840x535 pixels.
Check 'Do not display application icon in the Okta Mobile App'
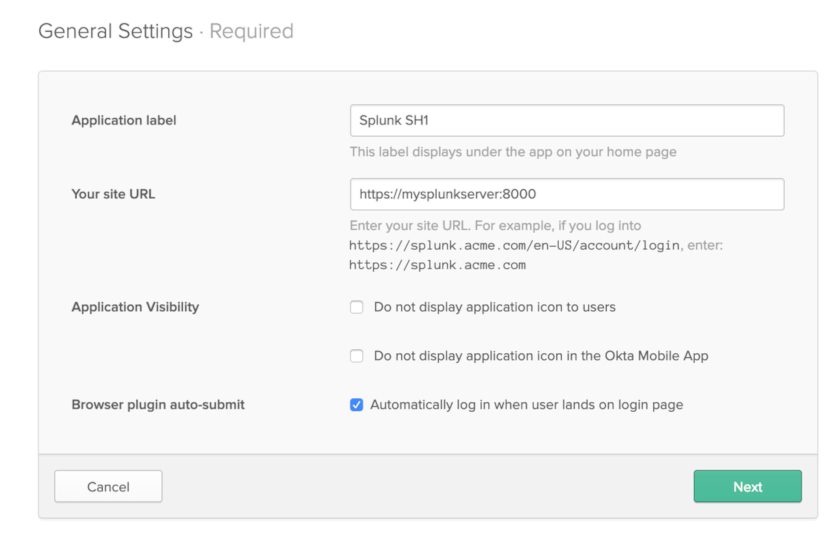click(x=356, y=356)
